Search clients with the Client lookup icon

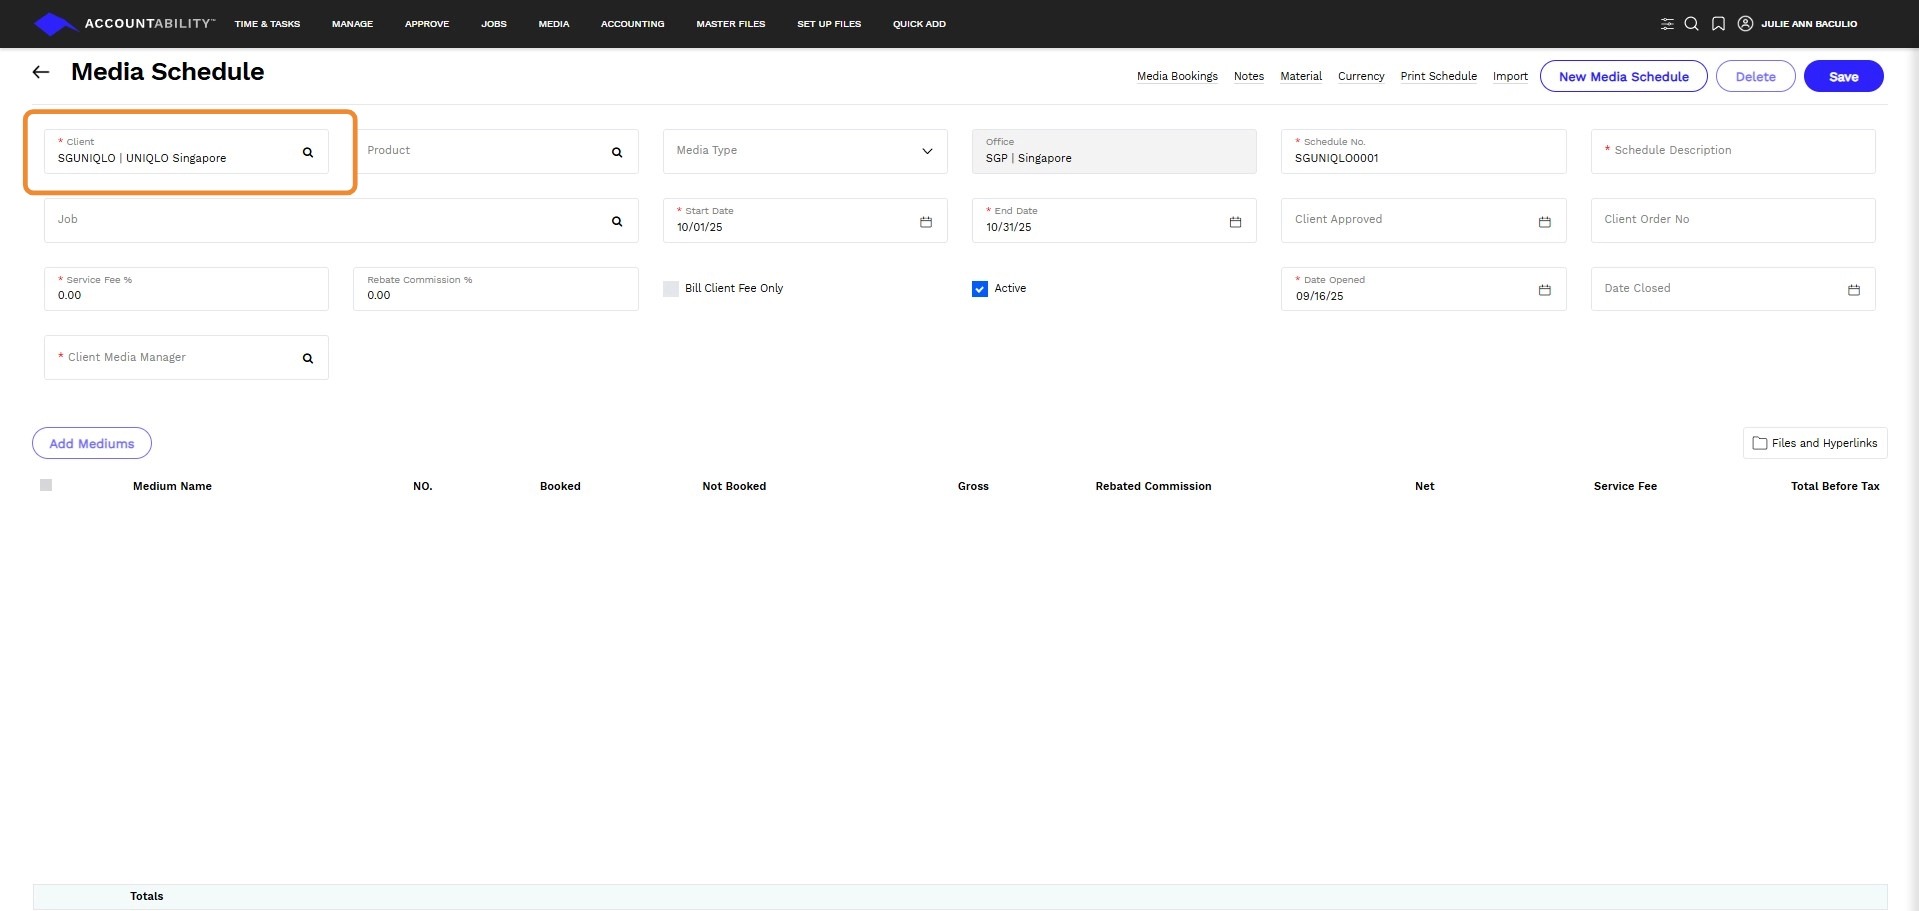click(x=308, y=152)
